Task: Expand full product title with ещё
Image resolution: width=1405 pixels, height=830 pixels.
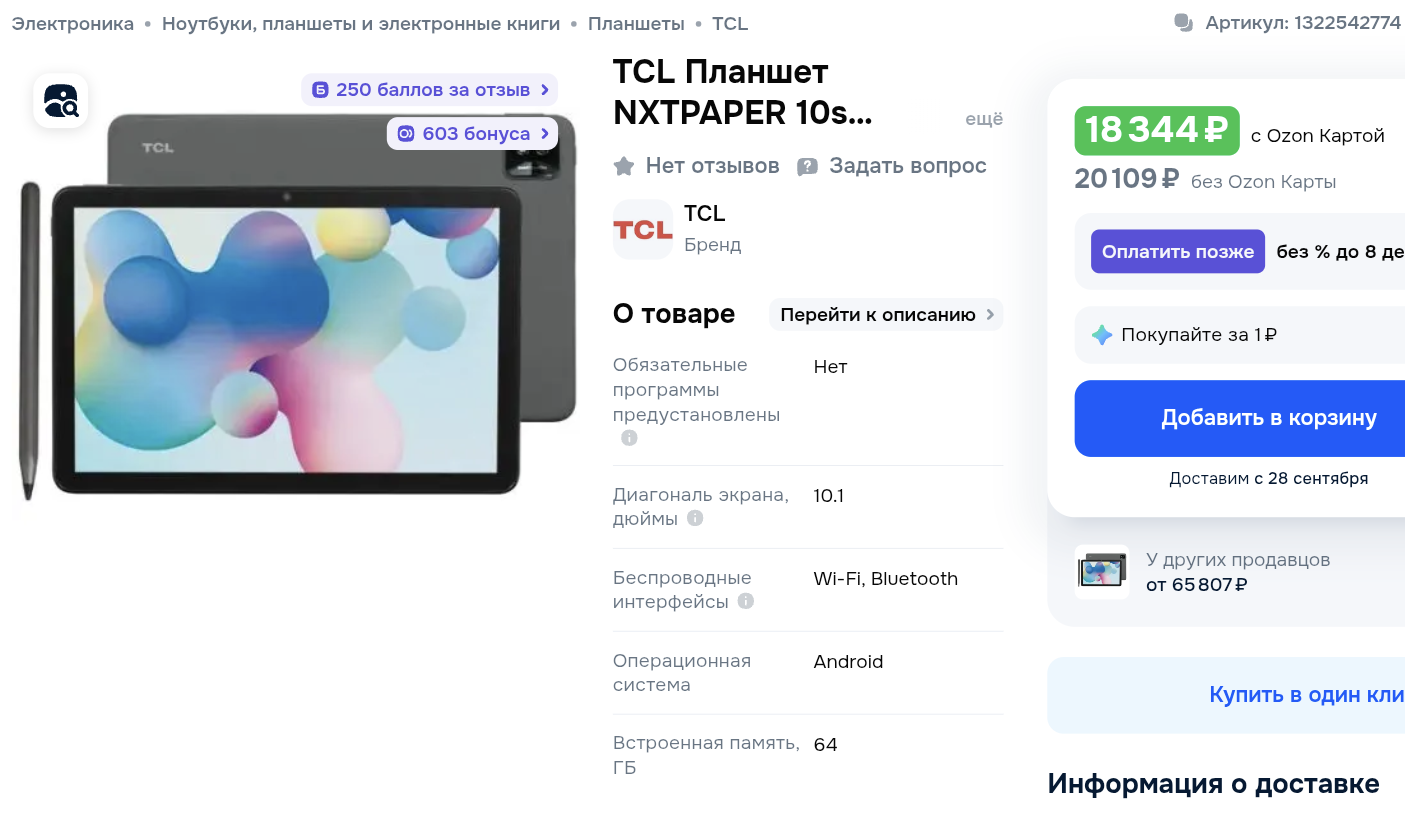Action: click(x=984, y=119)
